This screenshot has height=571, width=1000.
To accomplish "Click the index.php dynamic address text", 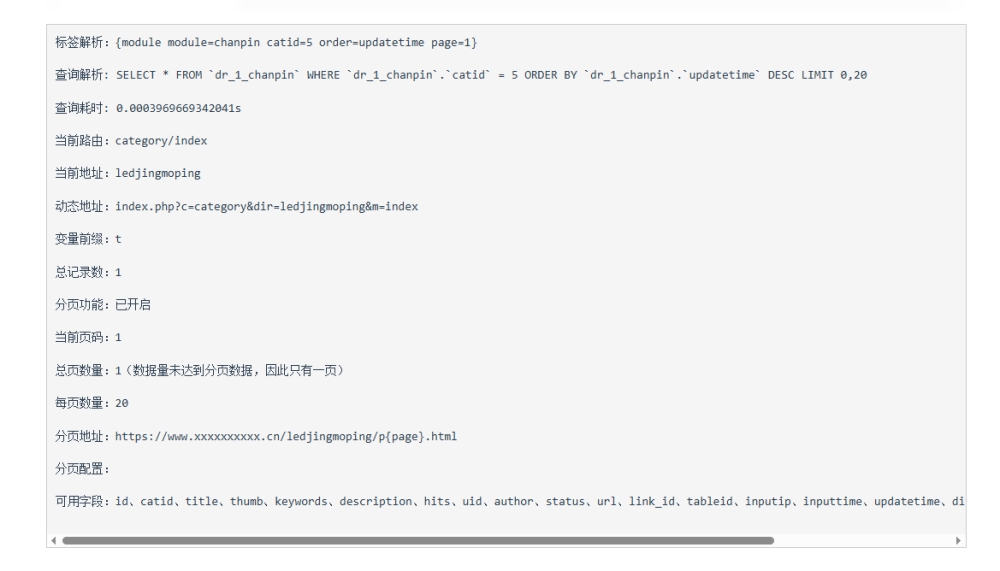I will [267, 207].
